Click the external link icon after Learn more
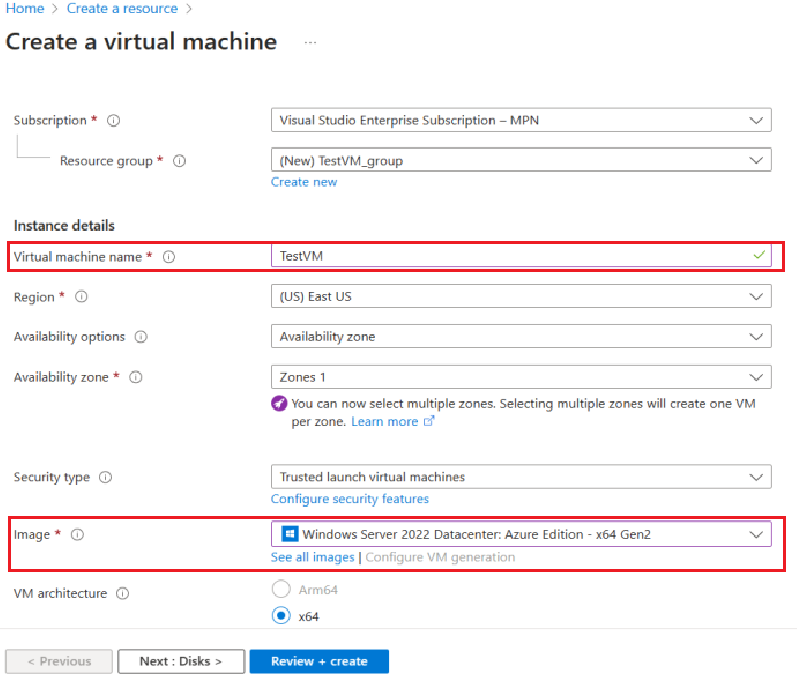The image size is (797, 686). point(429,421)
